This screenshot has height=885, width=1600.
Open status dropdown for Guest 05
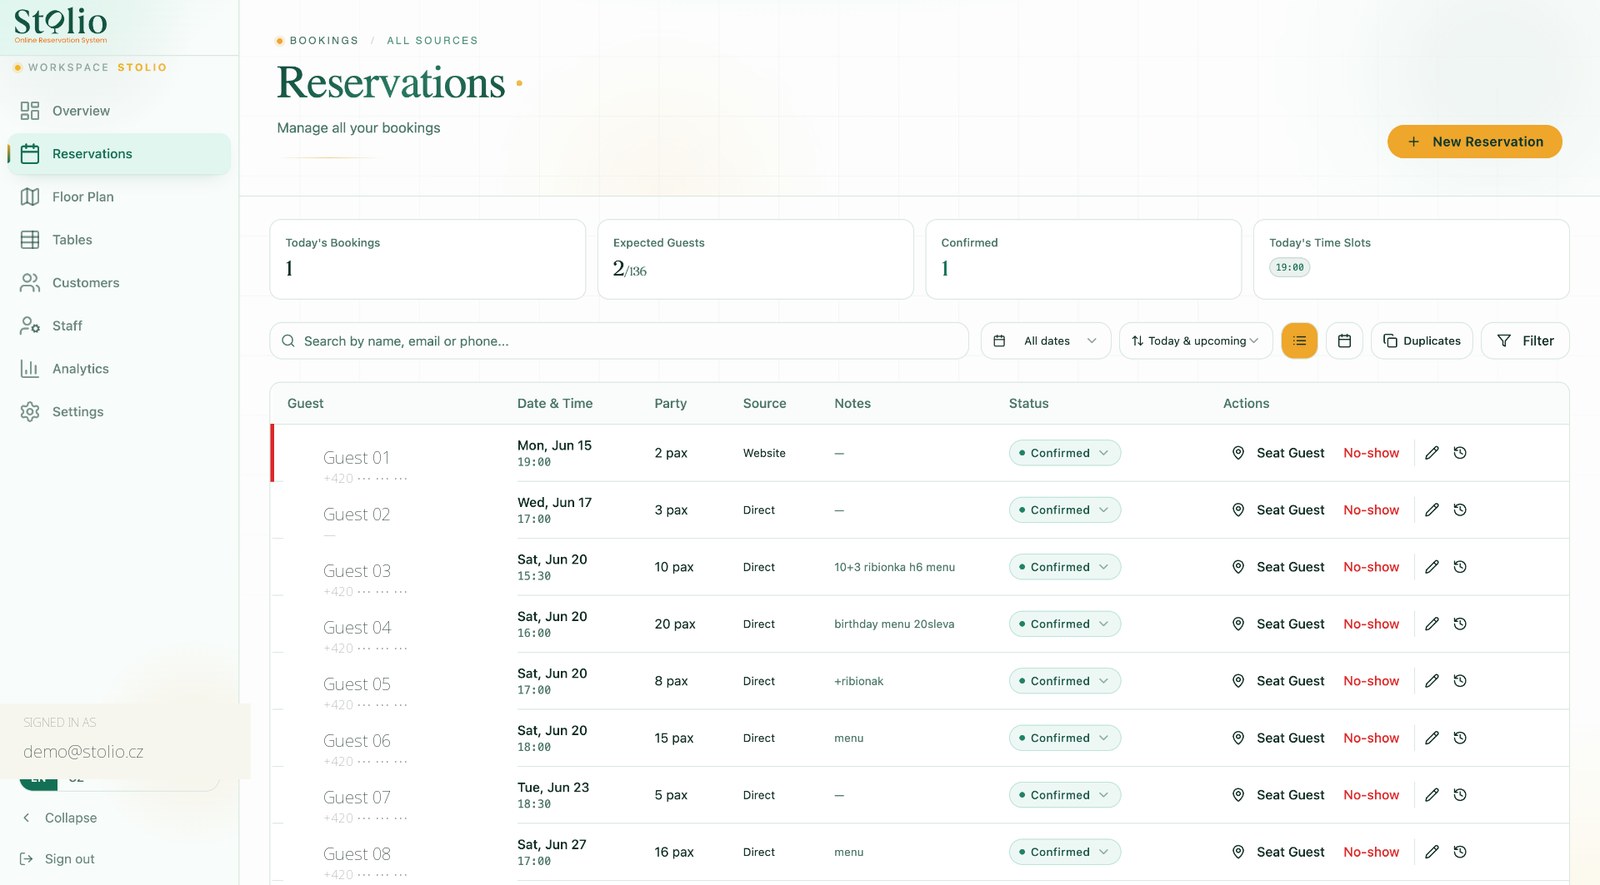1065,681
